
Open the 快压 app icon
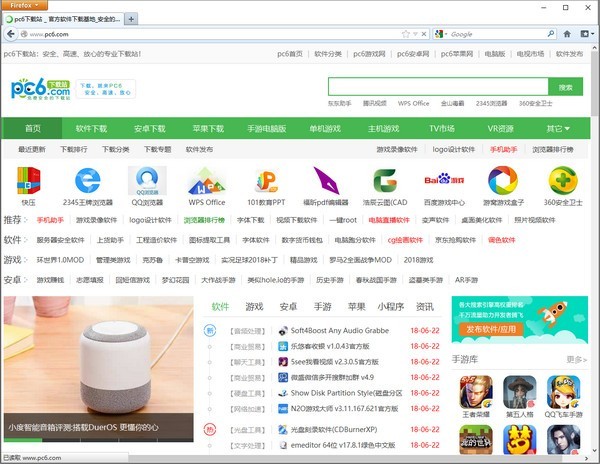pyautogui.click(x=28, y=182)
